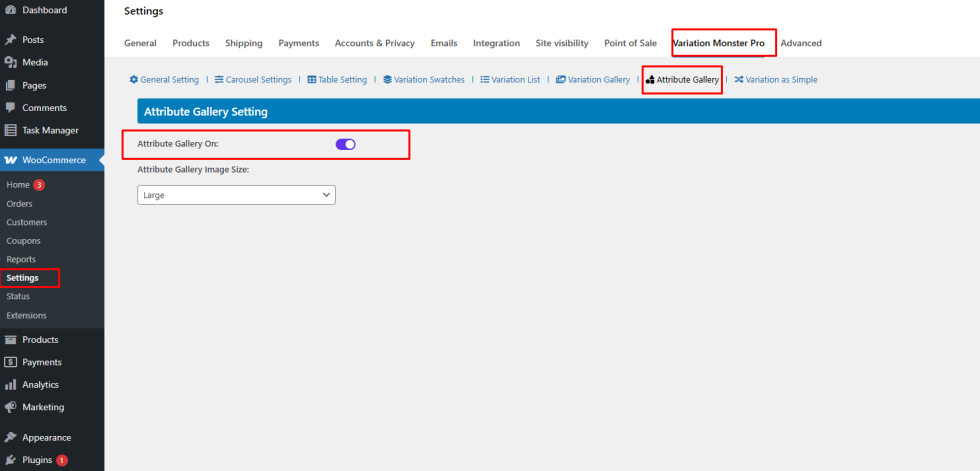Click the Table Setting grid icon
Image resolution: width=980 pixels, height=471 pixels.
click(x=312, y=80)
